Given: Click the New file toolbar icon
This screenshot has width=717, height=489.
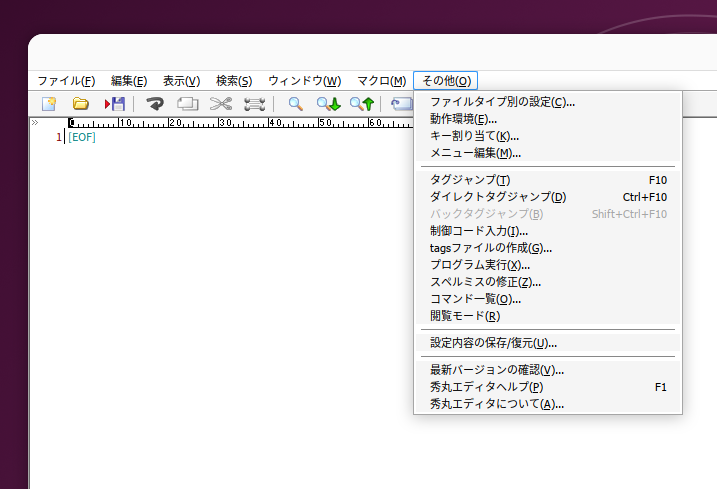Looking at the screenshot, I should coord(48,104).
